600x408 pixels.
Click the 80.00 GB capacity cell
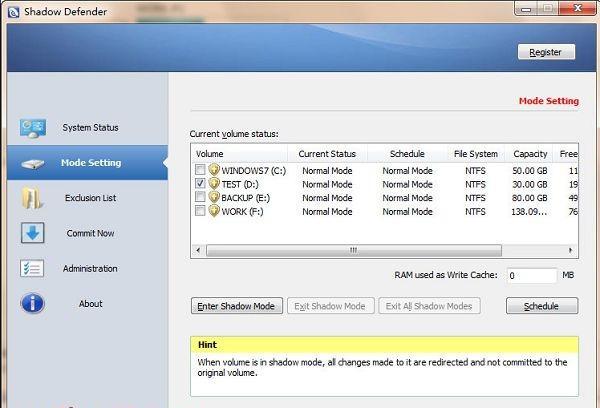(x=530, y=198)
